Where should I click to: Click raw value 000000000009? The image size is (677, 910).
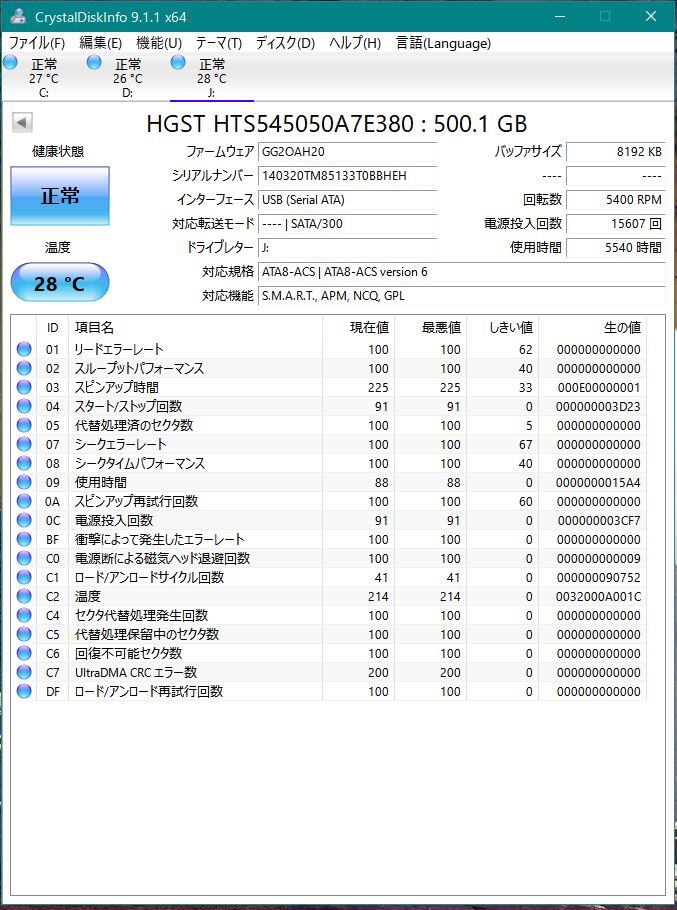pos(599,559)
